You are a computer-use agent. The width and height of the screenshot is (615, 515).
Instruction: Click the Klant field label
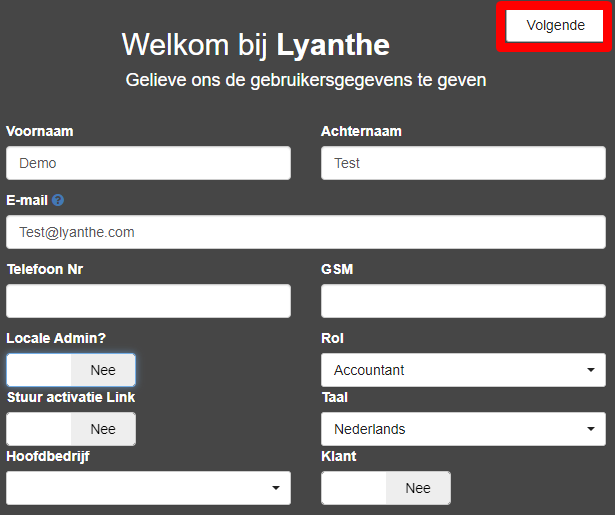339,456
